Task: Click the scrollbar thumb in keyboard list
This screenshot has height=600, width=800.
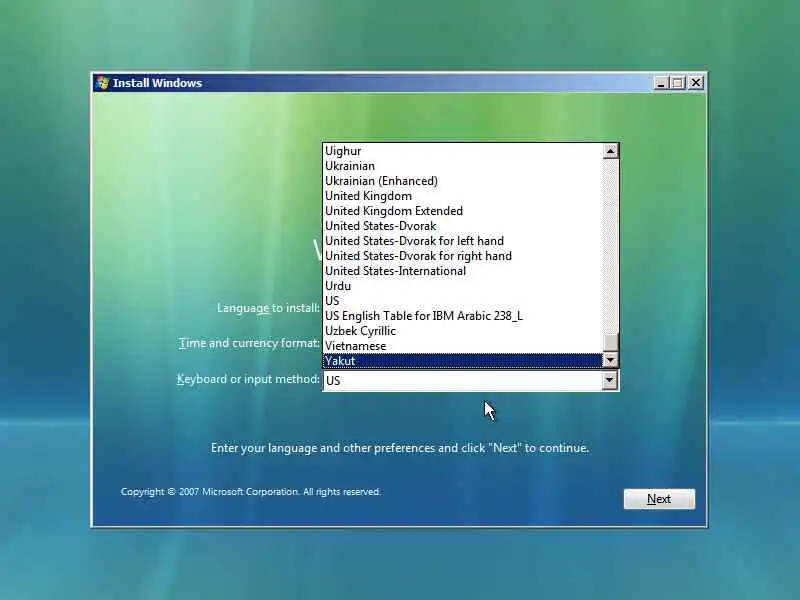Action: click(x=611, y=343)
